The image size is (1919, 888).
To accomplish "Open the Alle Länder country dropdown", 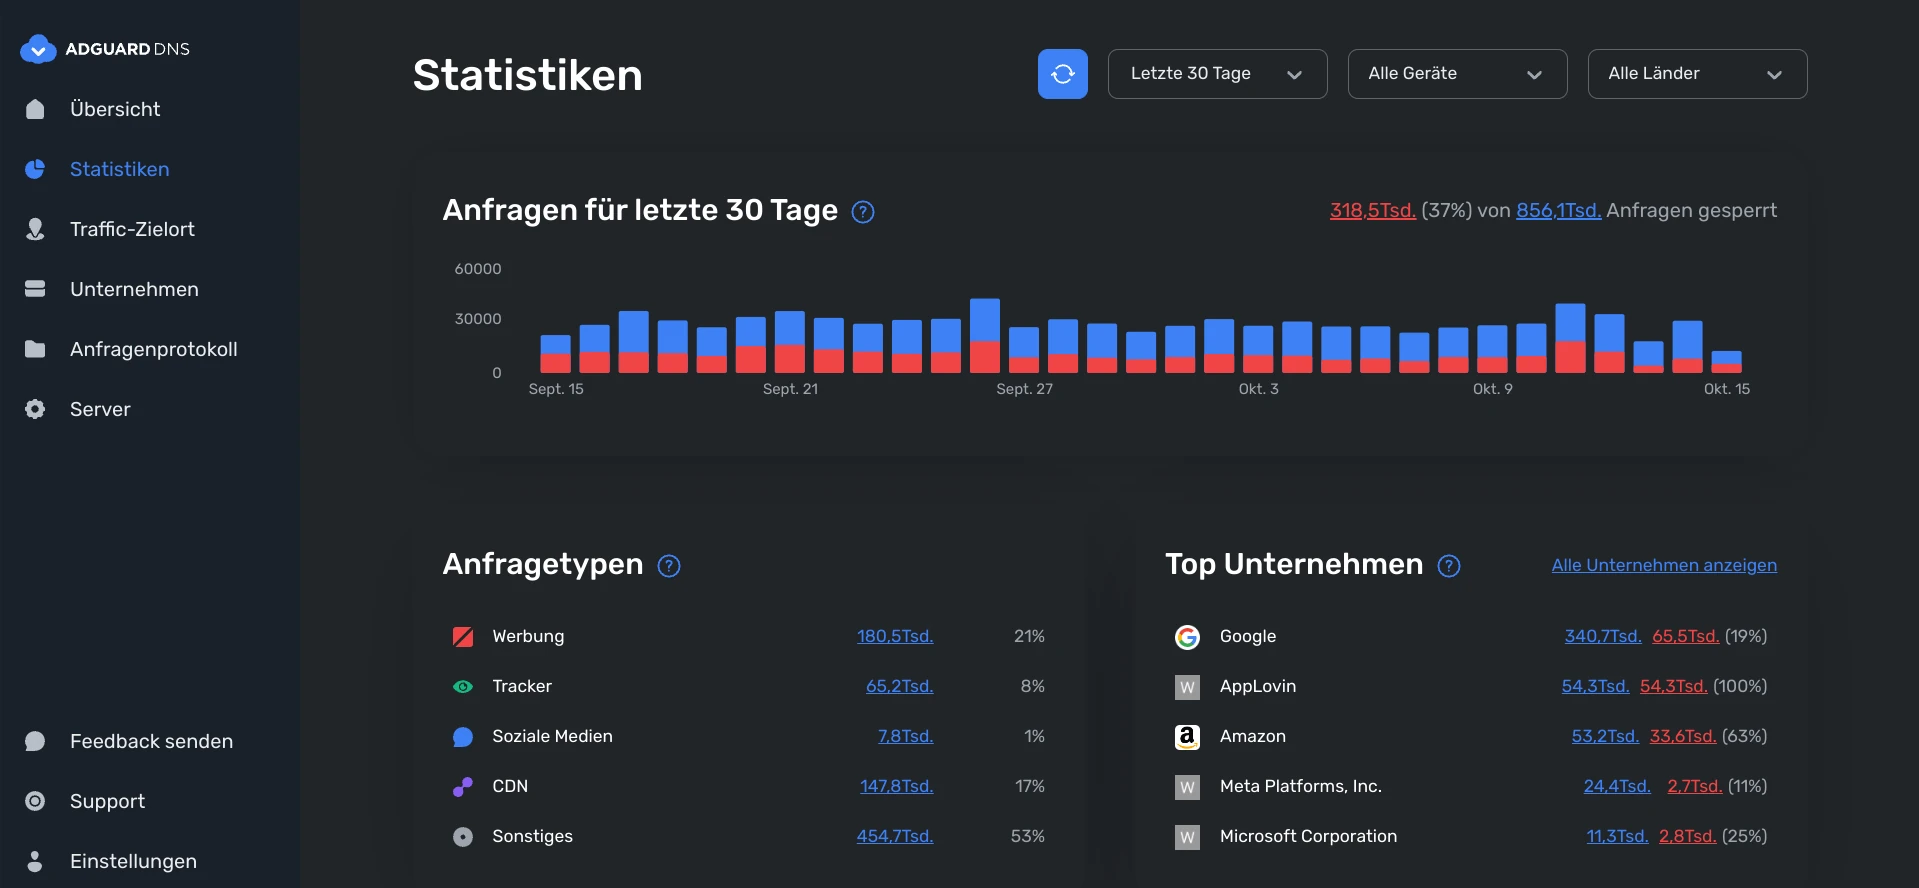I will (1697, 74).
